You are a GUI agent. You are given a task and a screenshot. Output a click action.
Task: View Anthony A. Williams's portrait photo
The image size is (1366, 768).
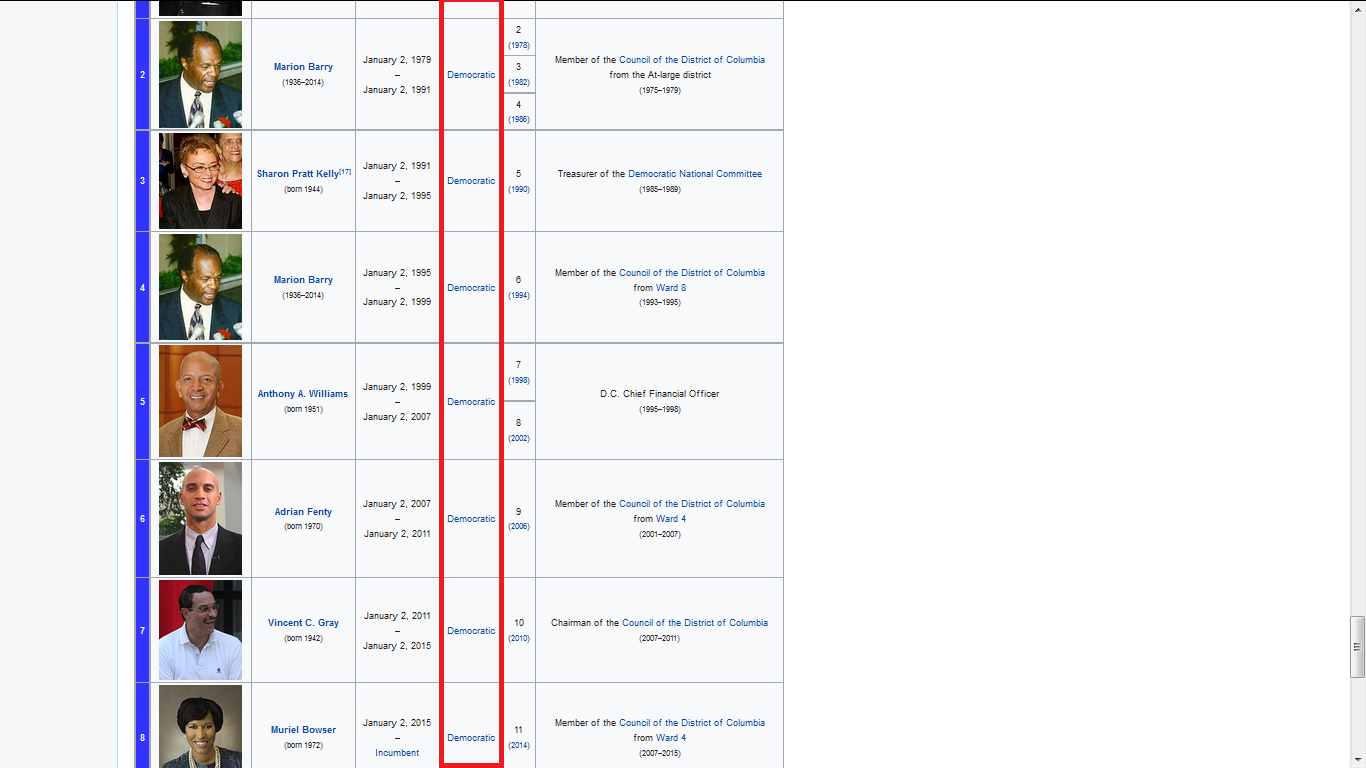coord(200,401)
